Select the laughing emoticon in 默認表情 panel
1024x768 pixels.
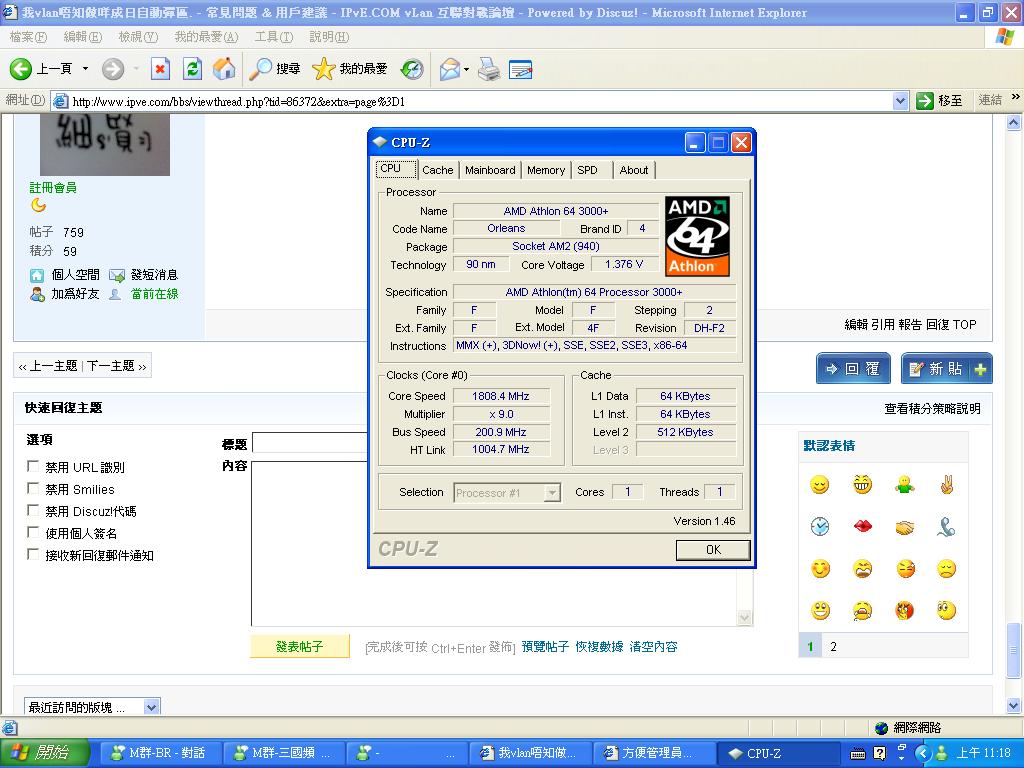[x=862, y=484]
